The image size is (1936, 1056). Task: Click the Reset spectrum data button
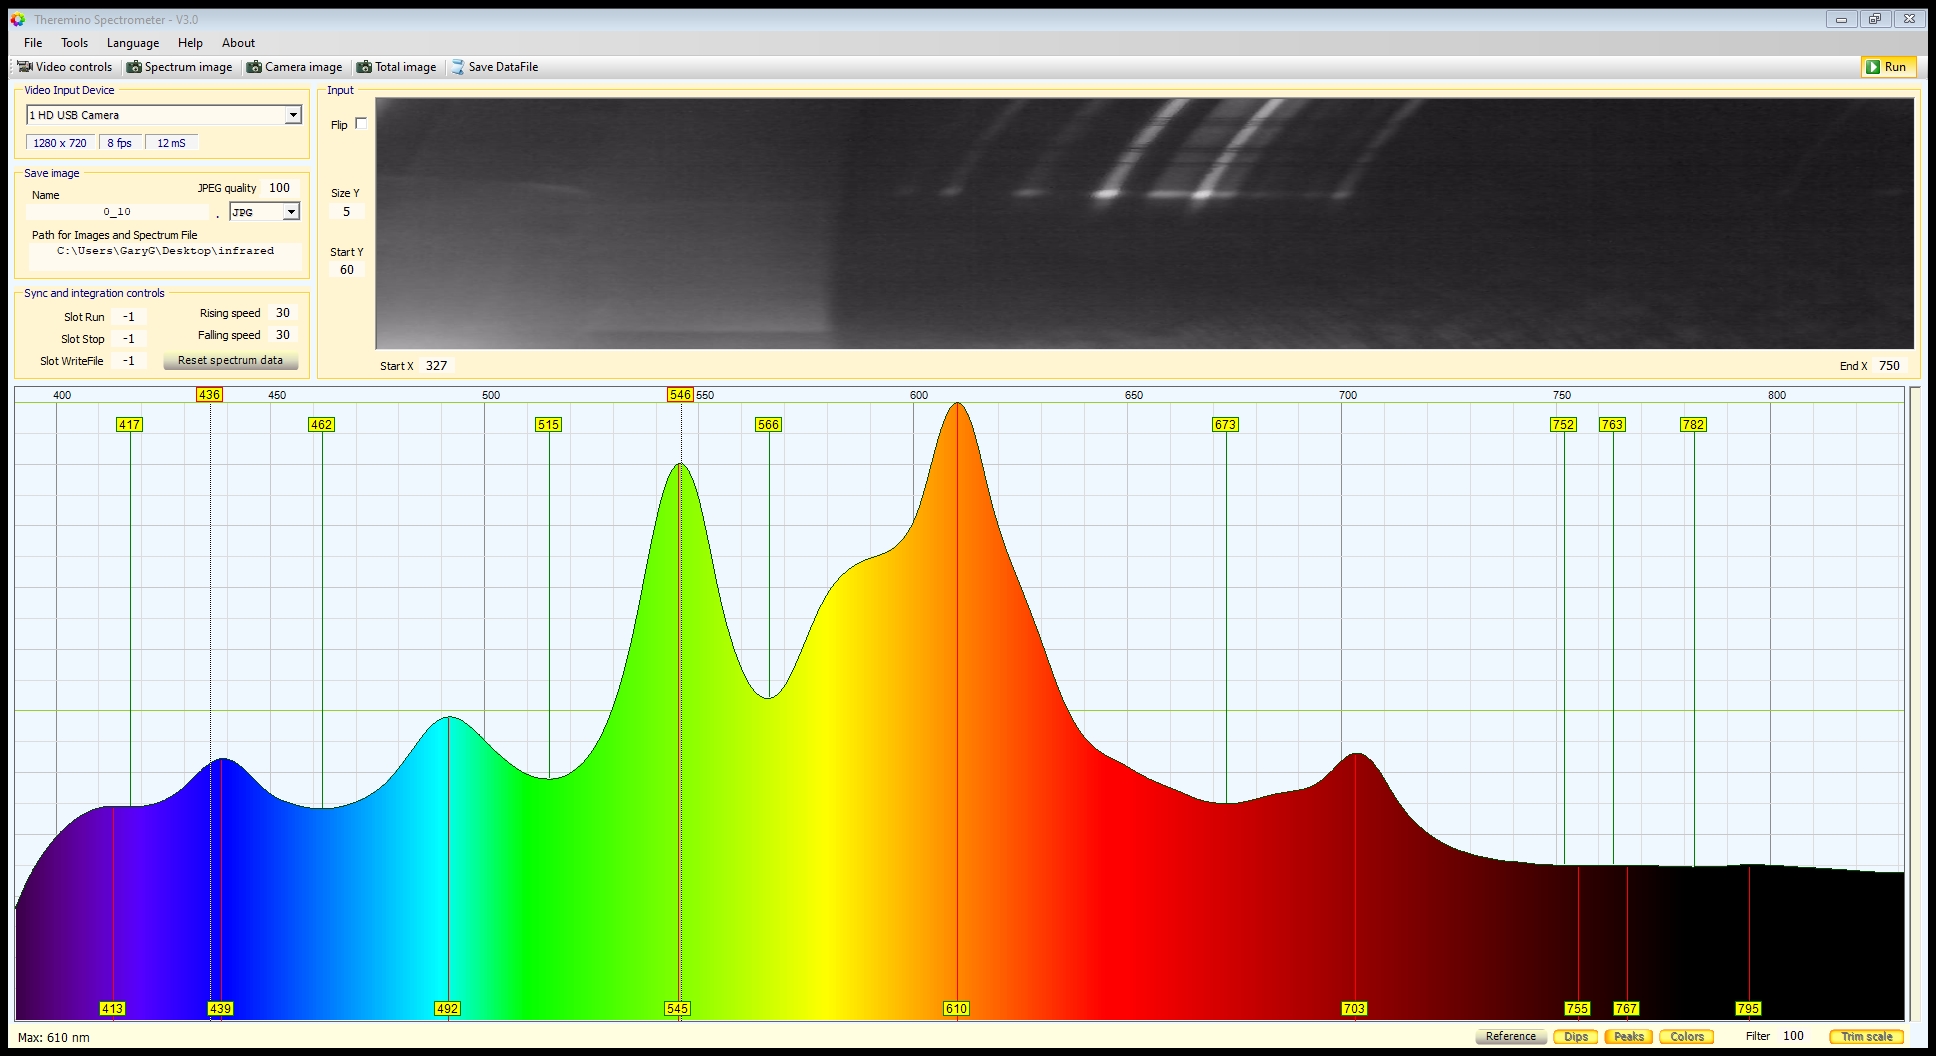click(x=230, y=360)
